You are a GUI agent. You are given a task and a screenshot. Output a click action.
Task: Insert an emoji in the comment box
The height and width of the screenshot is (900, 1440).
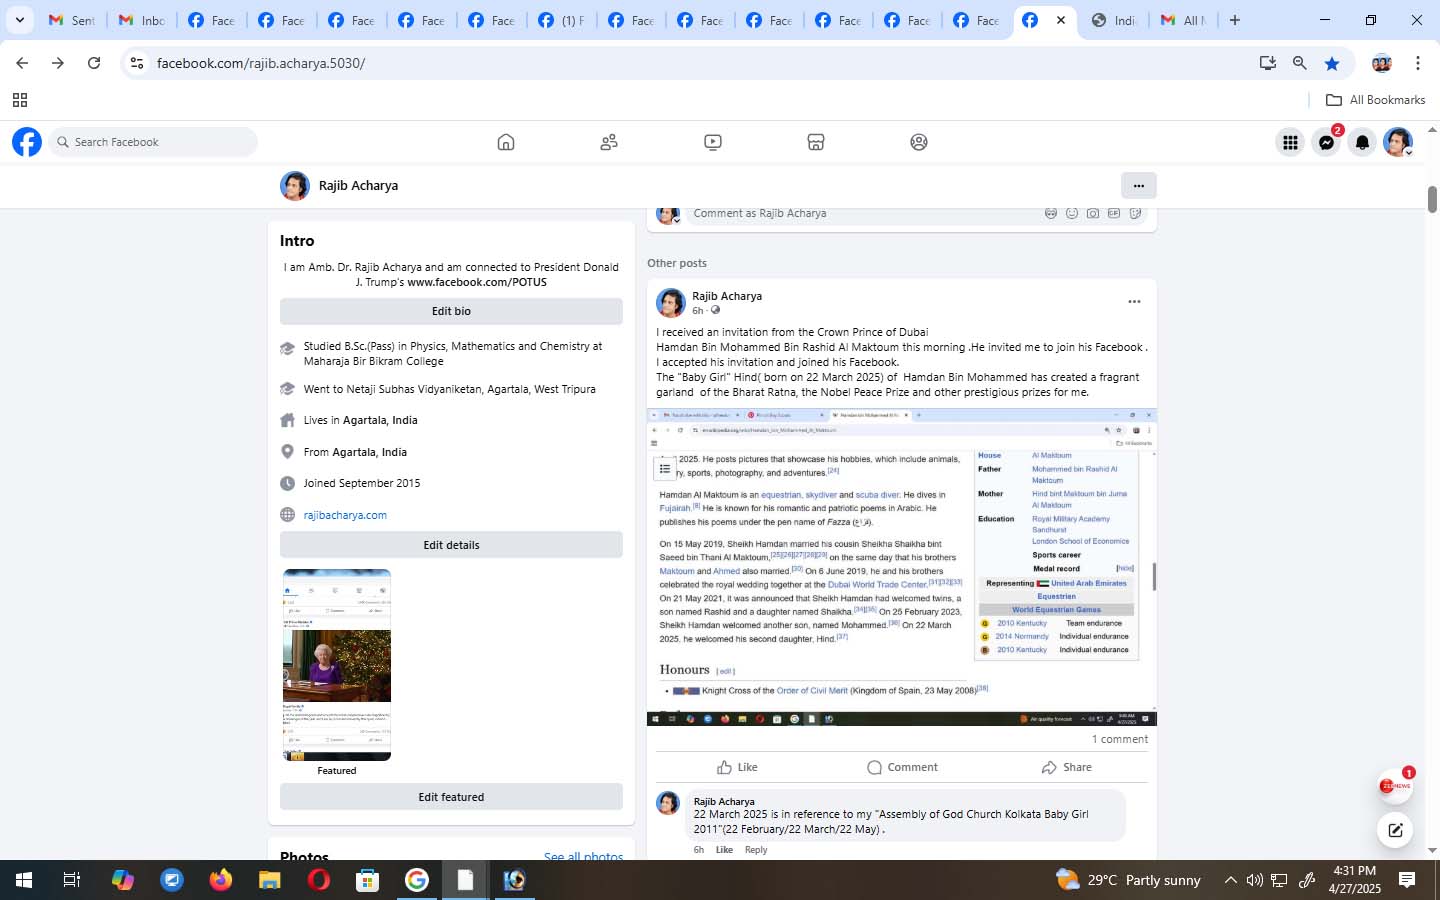[1072, 213]
